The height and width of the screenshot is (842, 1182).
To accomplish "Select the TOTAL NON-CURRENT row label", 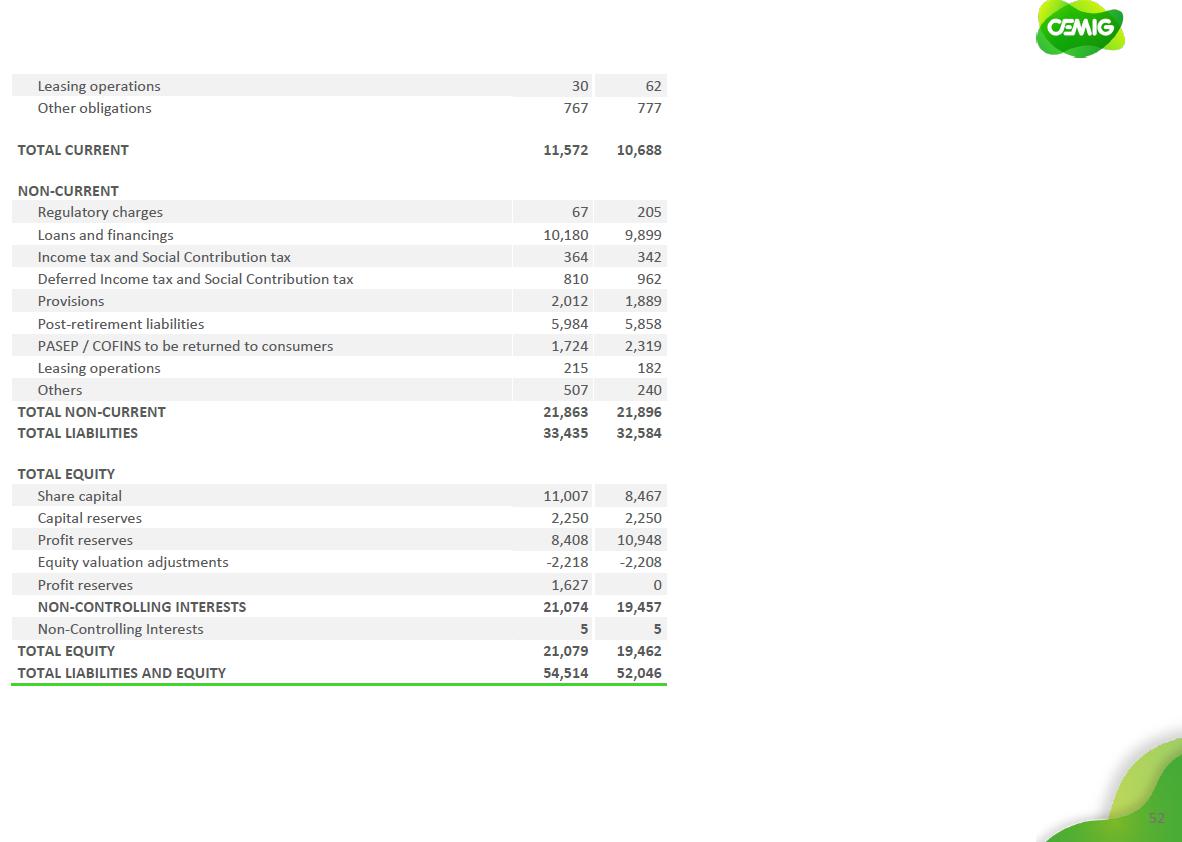I will coord(92,412).
